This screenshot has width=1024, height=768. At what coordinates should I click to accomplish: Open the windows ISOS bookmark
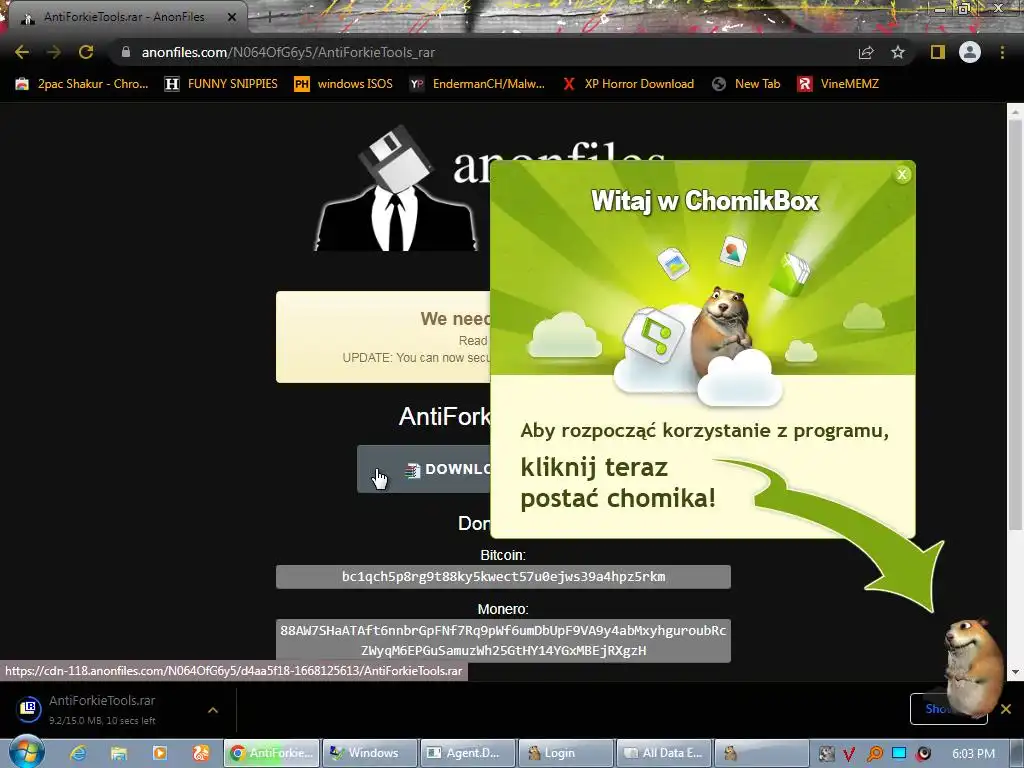(x=344, y=84)
